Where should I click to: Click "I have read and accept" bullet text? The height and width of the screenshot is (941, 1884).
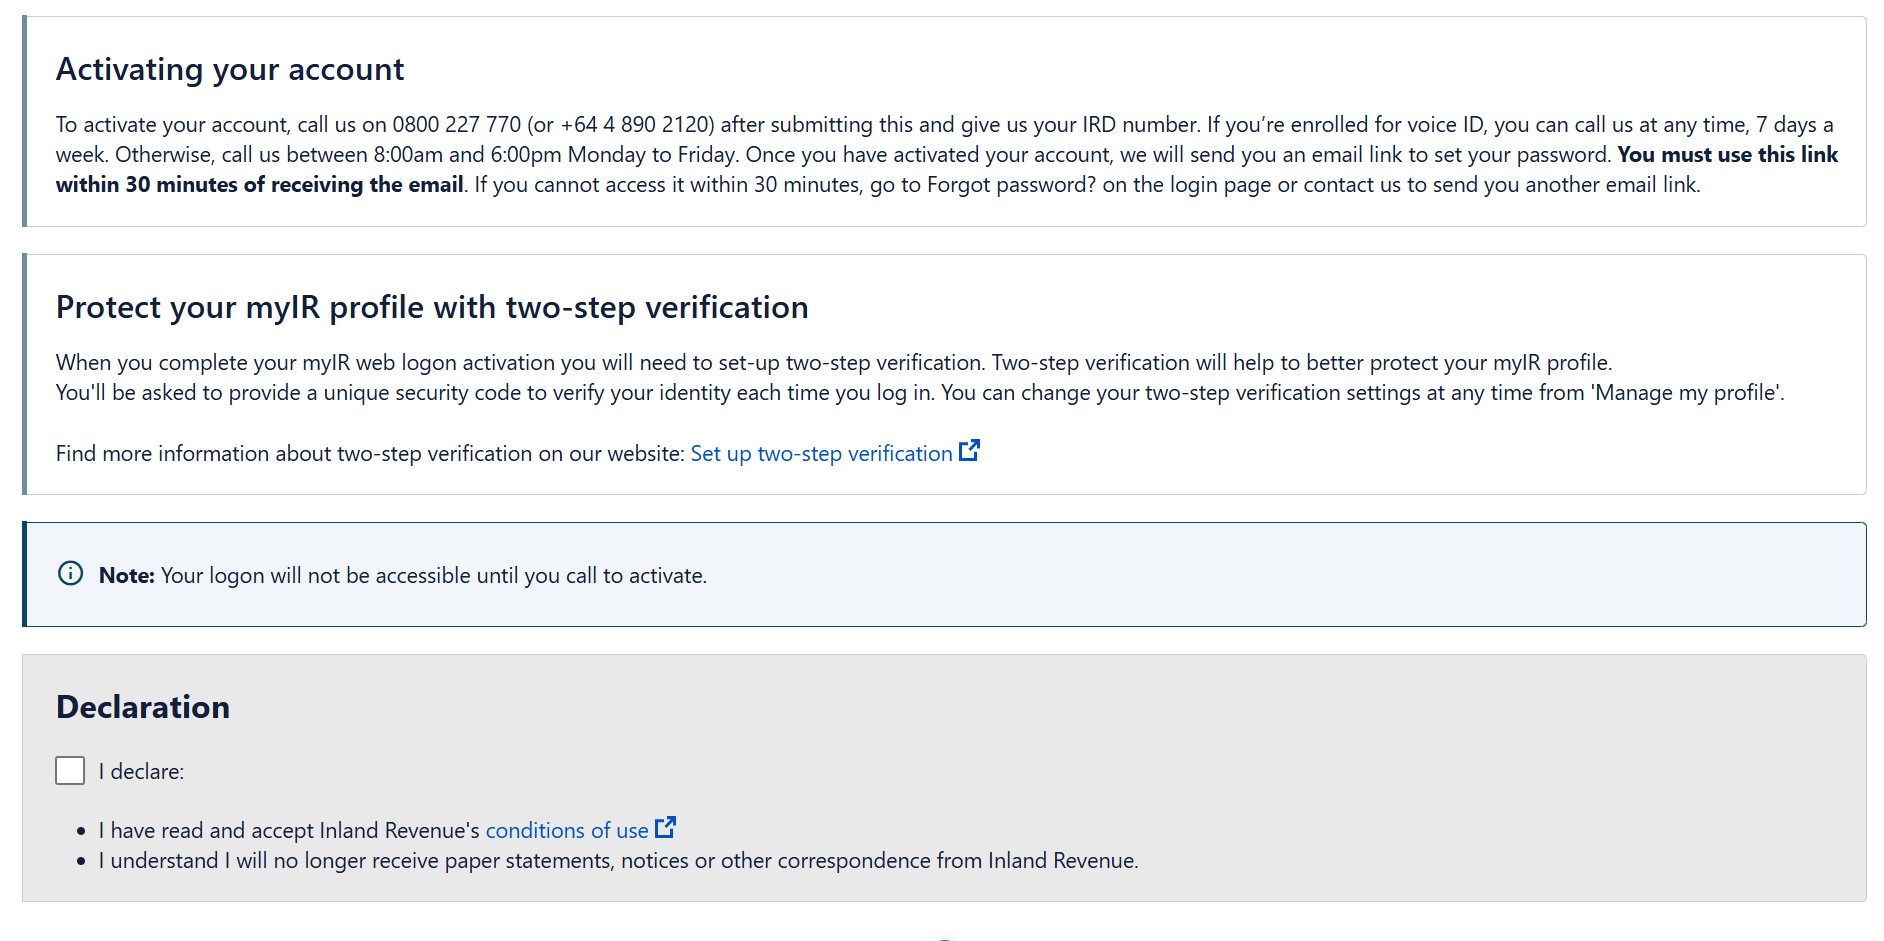(x=289, y=831)
